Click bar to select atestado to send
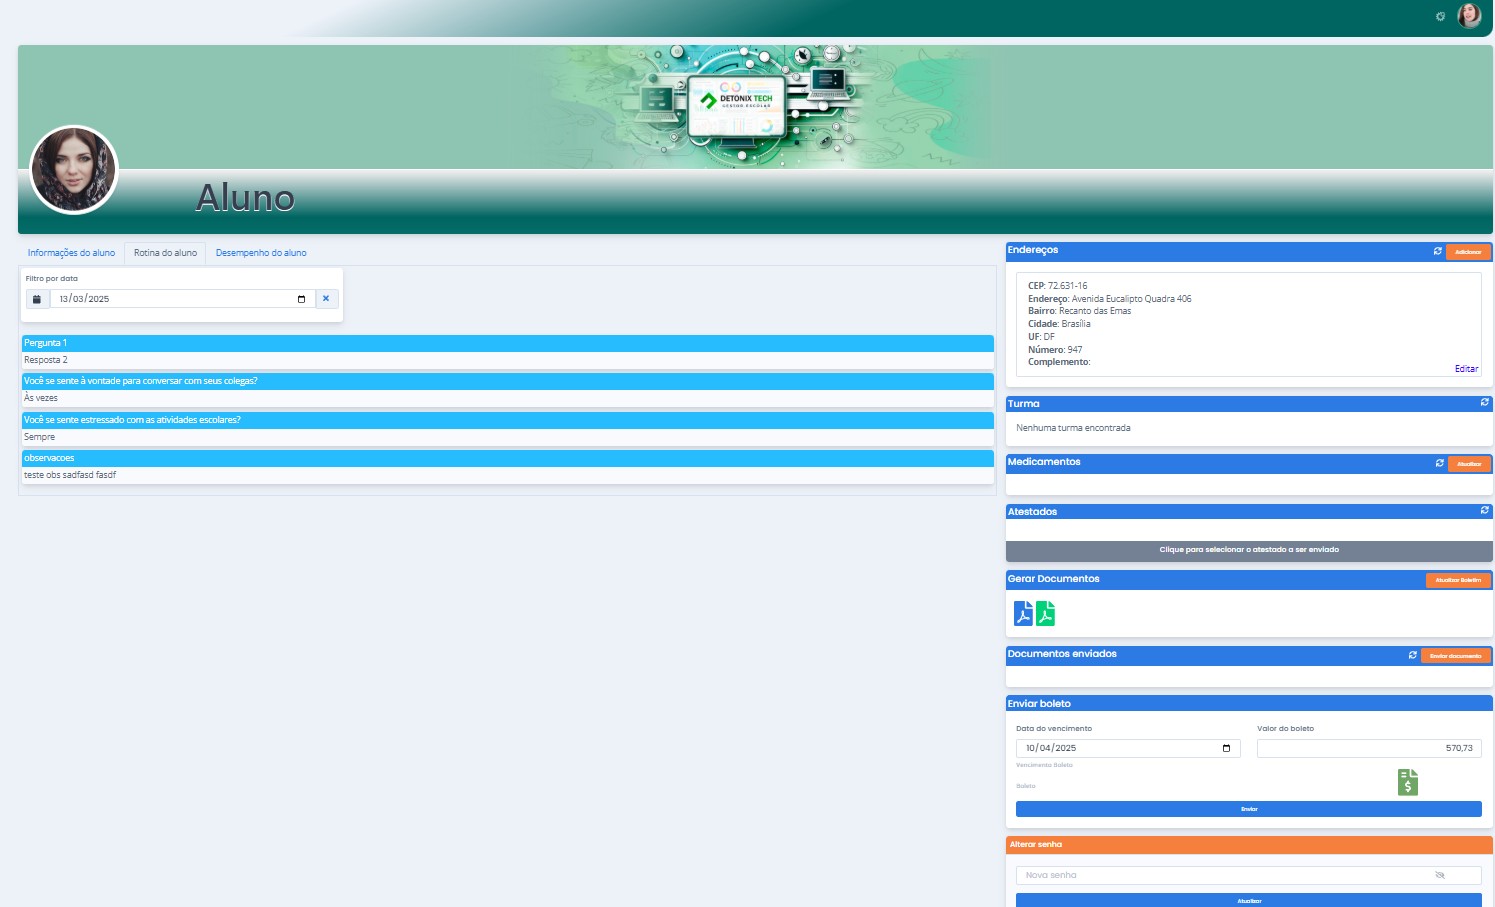Viewport: 1495px width, 907px height. click(1249, 550)
